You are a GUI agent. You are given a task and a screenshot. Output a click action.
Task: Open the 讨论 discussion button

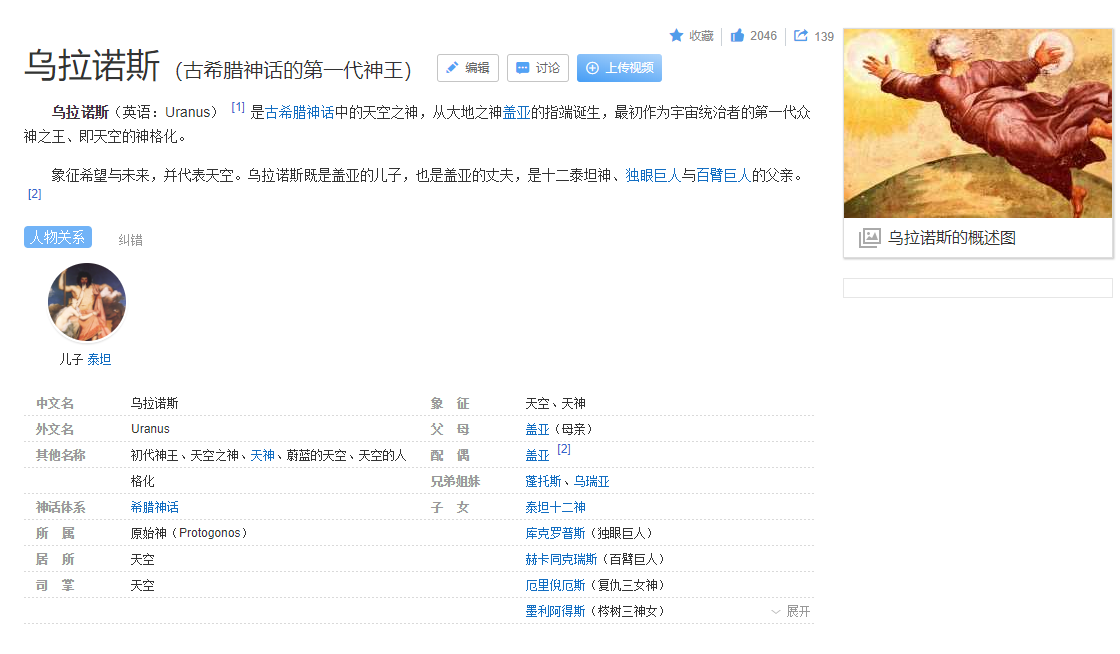[x=538, y=68]
